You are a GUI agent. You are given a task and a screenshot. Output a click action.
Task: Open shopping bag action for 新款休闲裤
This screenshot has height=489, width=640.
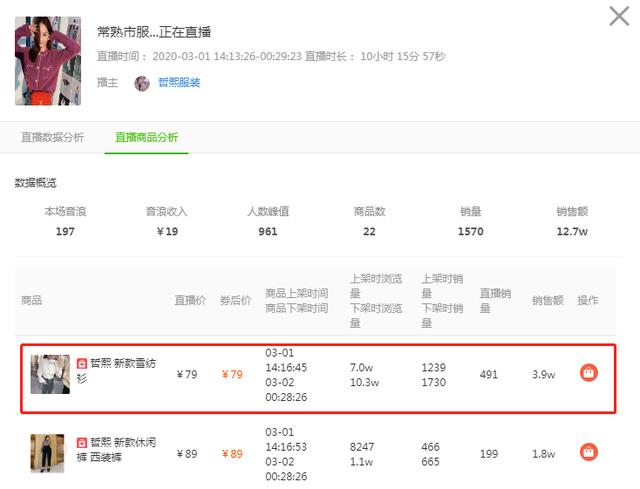click(x=589, y=452)
